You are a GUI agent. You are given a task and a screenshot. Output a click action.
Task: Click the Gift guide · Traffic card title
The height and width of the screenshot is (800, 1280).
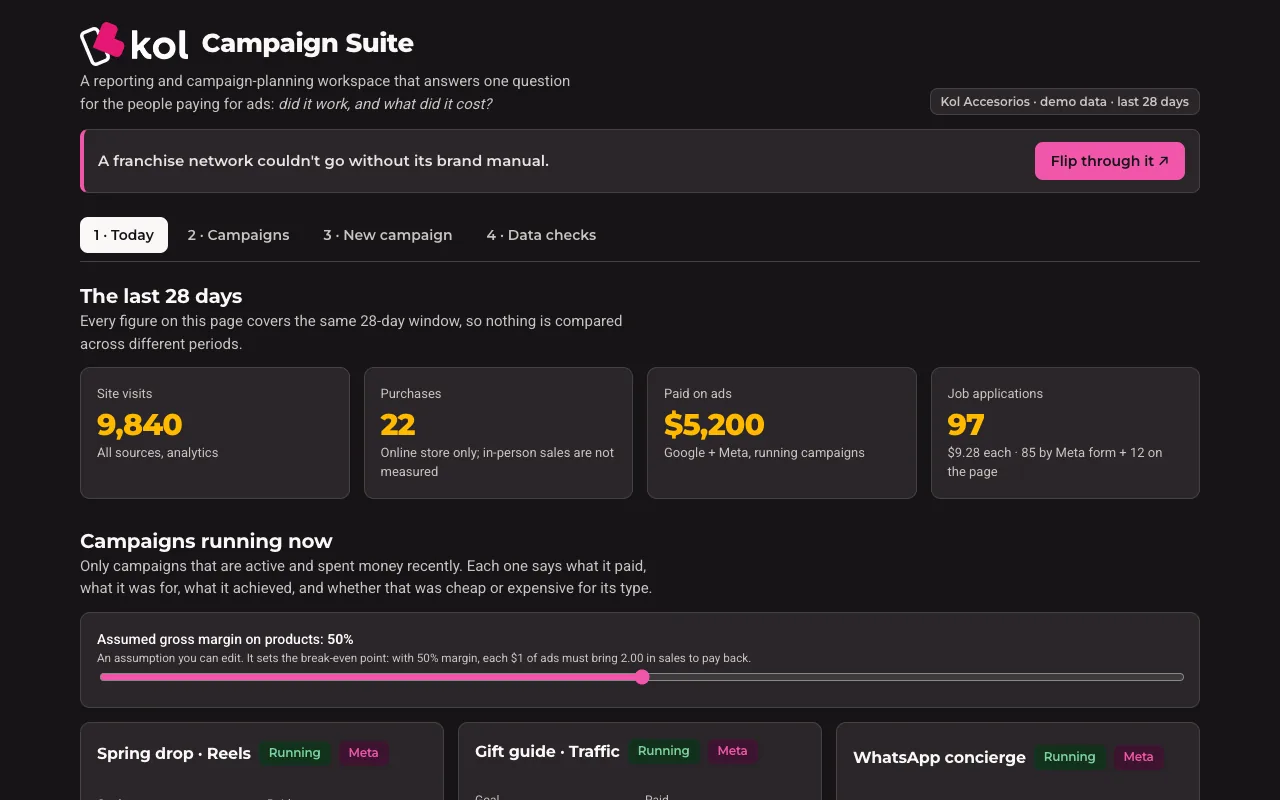547,751
